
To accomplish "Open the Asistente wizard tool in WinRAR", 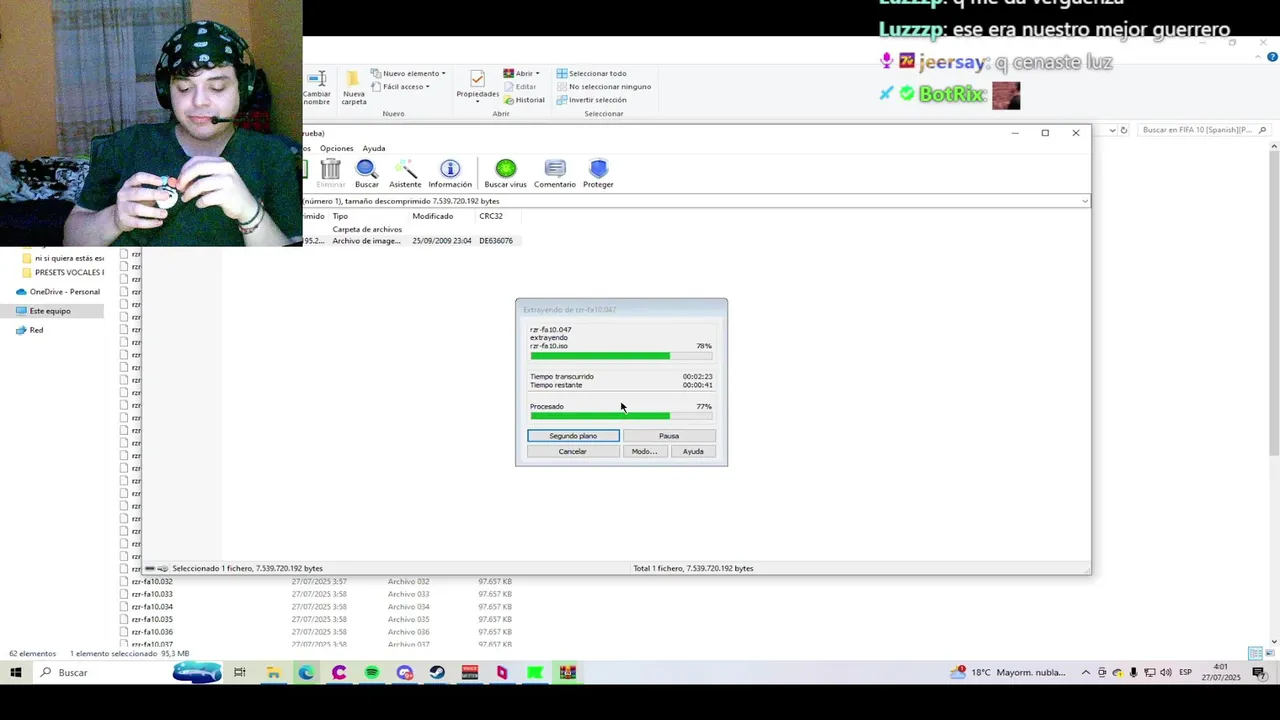I will tap(405, 174).
